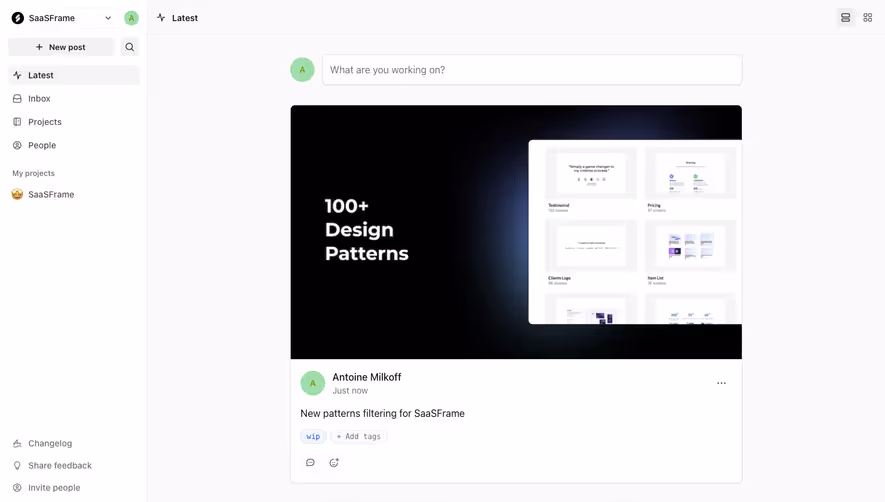Viewport: 885px width, 502px height.
Task: Click the SaaSFrame workspace logo icon
Action: point(18,18)
